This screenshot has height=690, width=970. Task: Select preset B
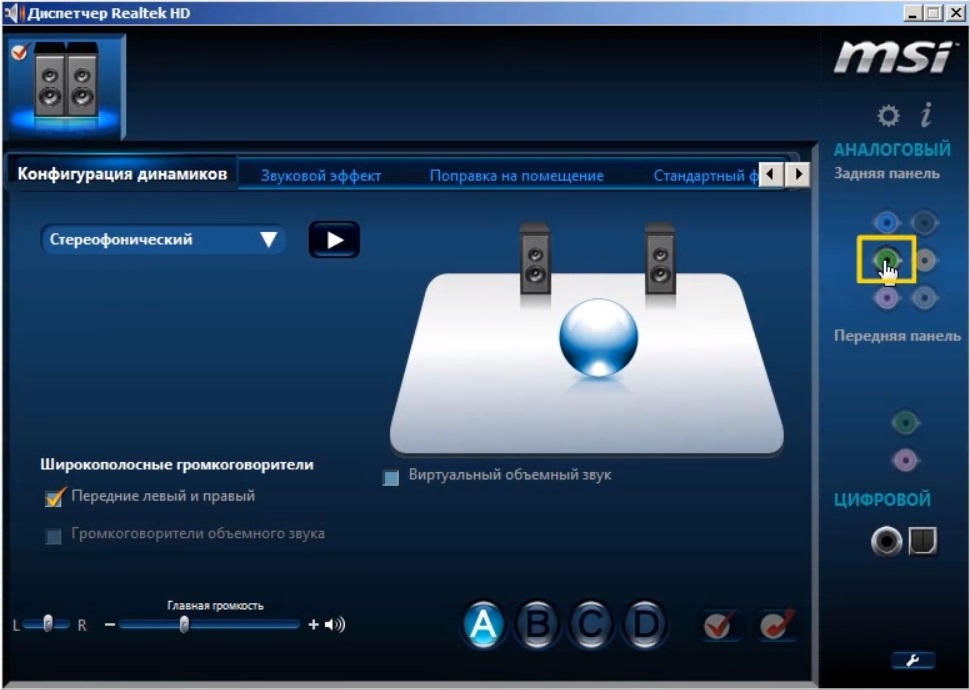pyautogui.click(x=537, y=625)
